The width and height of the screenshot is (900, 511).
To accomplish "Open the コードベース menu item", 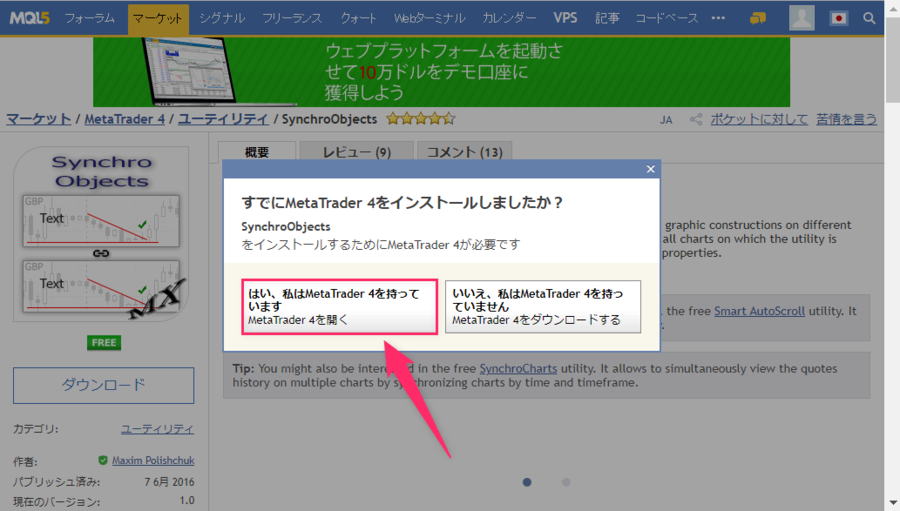I will (666, 18).
